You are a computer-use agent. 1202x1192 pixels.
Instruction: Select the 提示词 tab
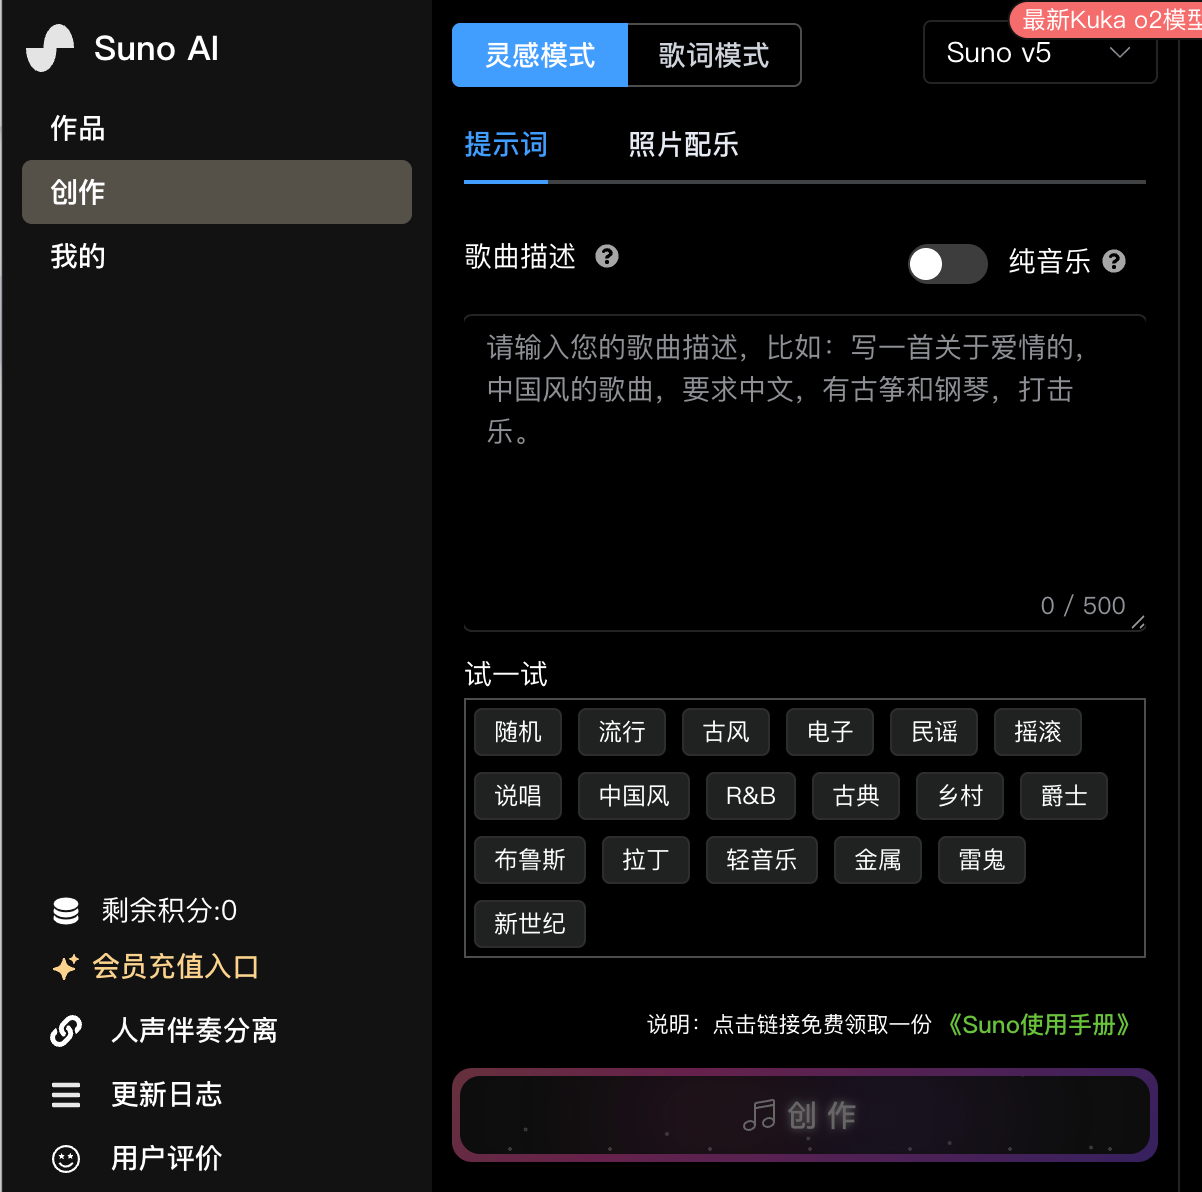(506, 145)
